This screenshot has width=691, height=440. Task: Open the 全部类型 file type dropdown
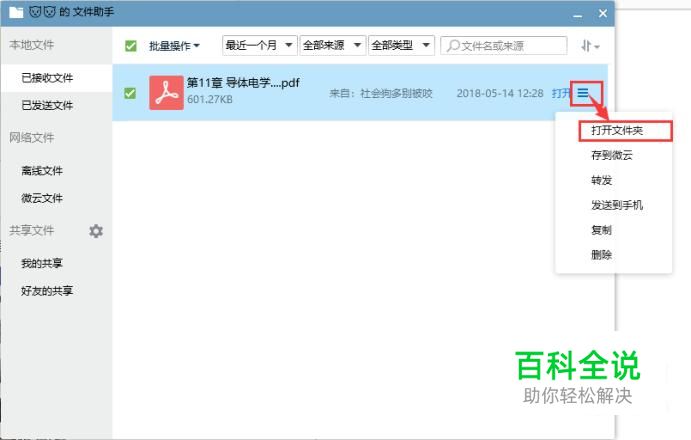401,45
